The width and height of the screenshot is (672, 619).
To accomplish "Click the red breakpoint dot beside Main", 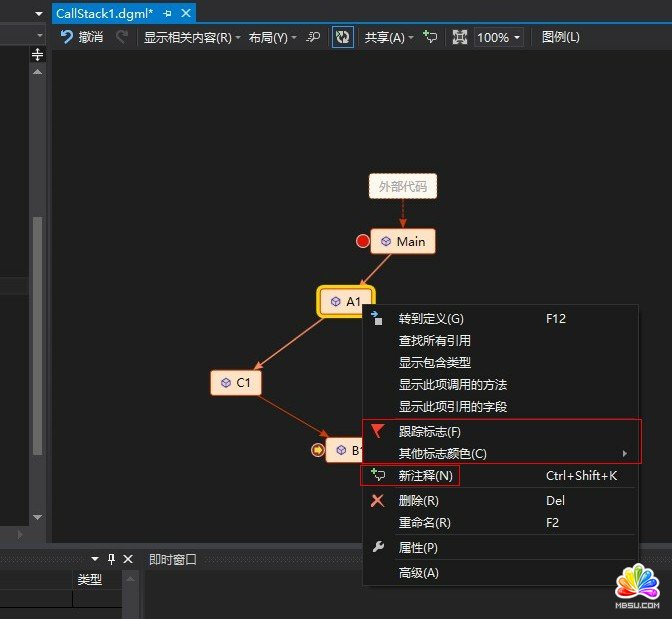I will tap(363, 241).
